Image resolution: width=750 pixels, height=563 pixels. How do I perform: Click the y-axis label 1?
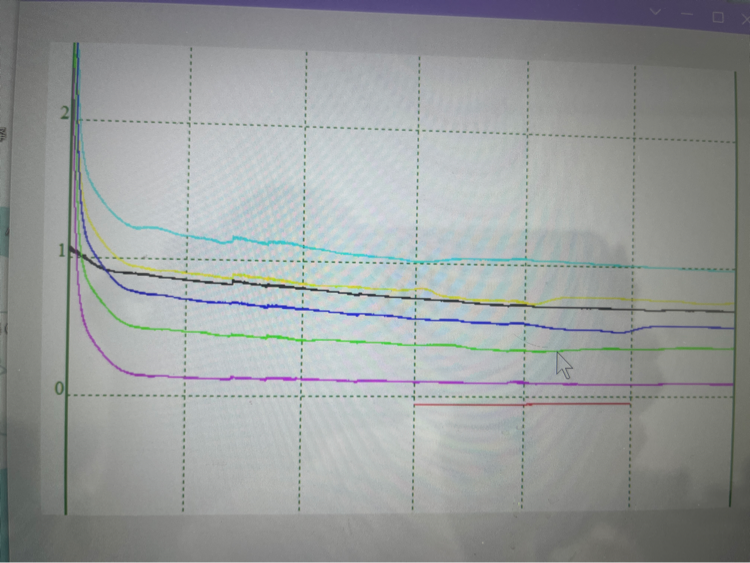[x=62, y=251]
